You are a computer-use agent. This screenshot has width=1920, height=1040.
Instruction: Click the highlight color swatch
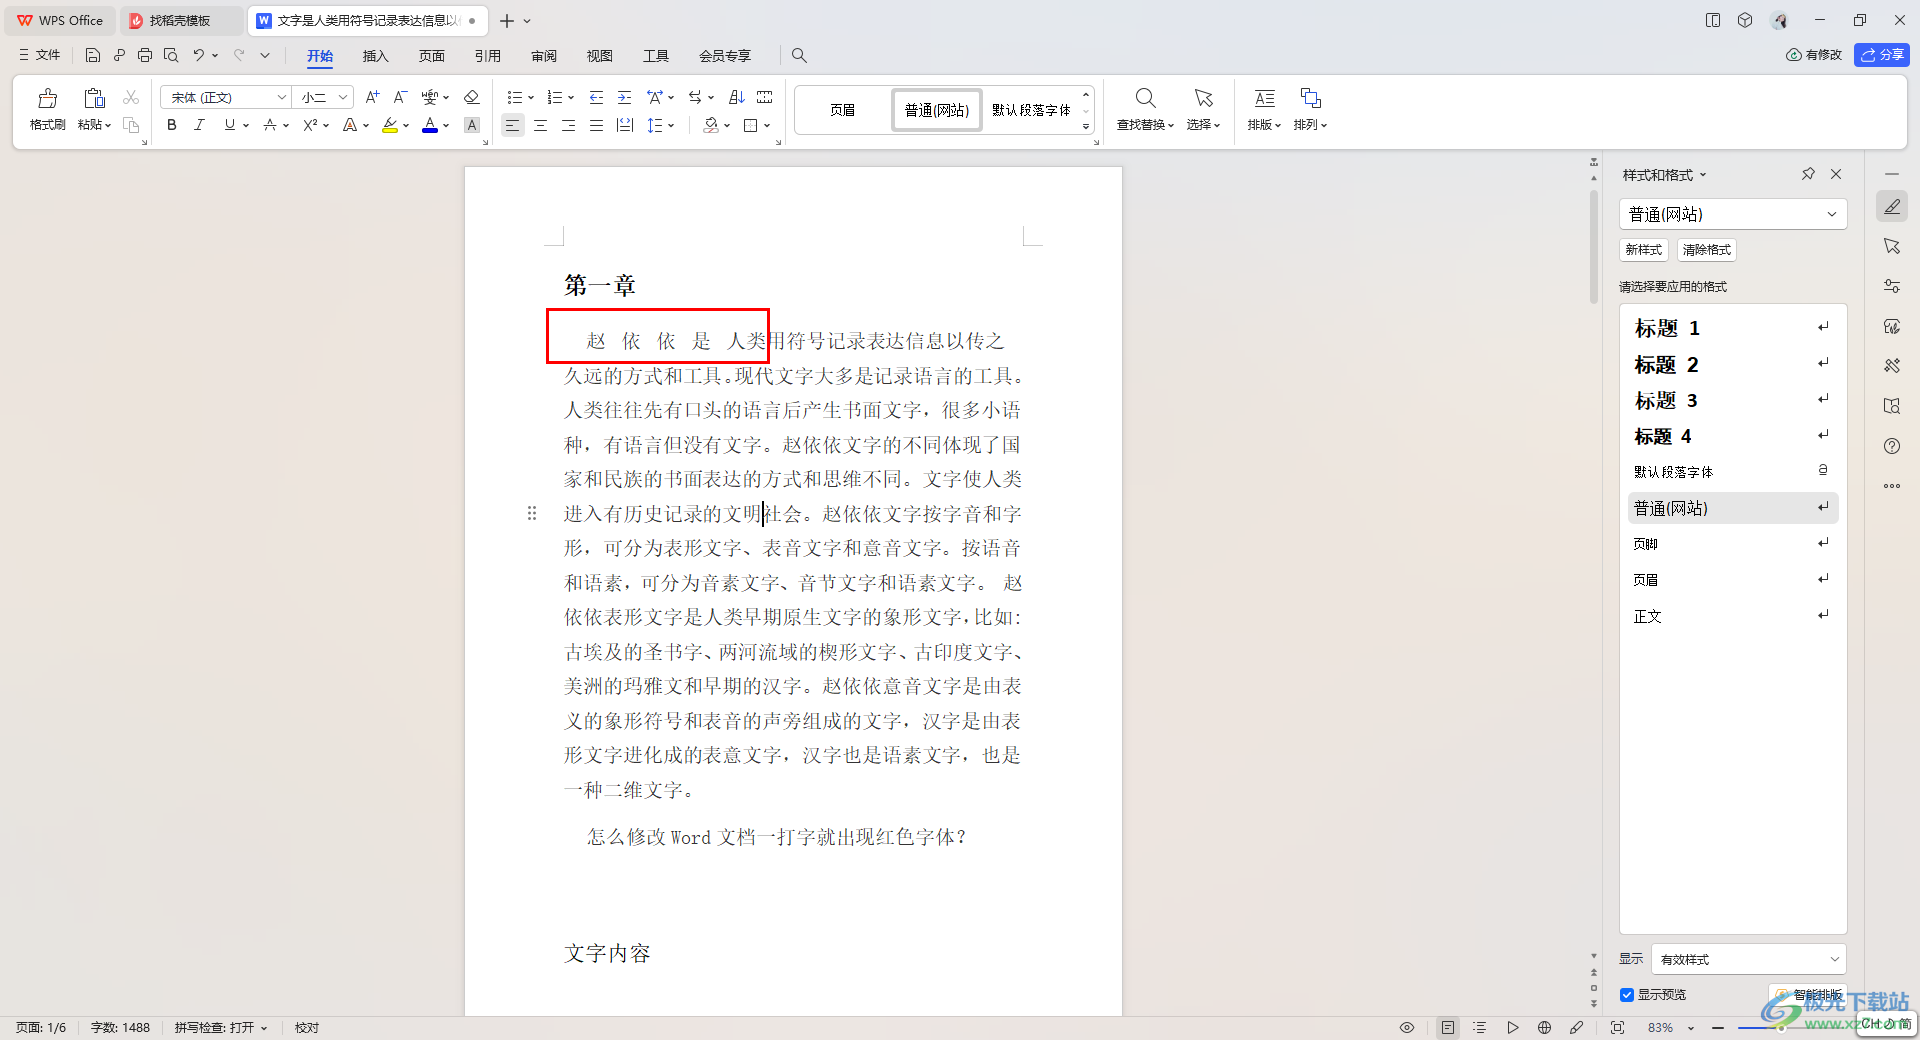coord(390,125)
